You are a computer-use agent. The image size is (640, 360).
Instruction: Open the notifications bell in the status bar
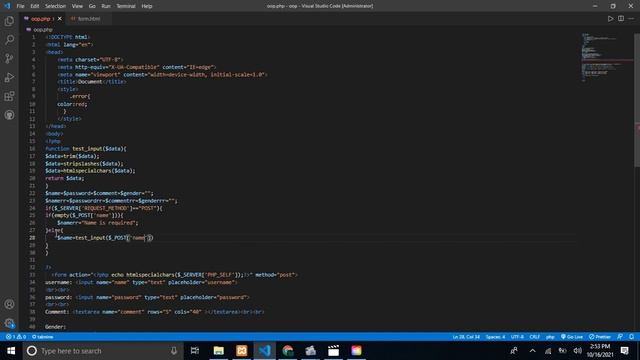point(631,337)
